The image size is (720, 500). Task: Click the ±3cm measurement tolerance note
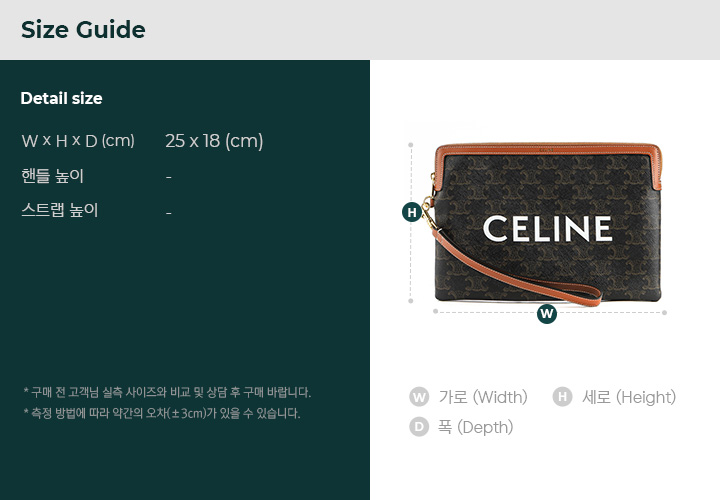click(162, 413)
